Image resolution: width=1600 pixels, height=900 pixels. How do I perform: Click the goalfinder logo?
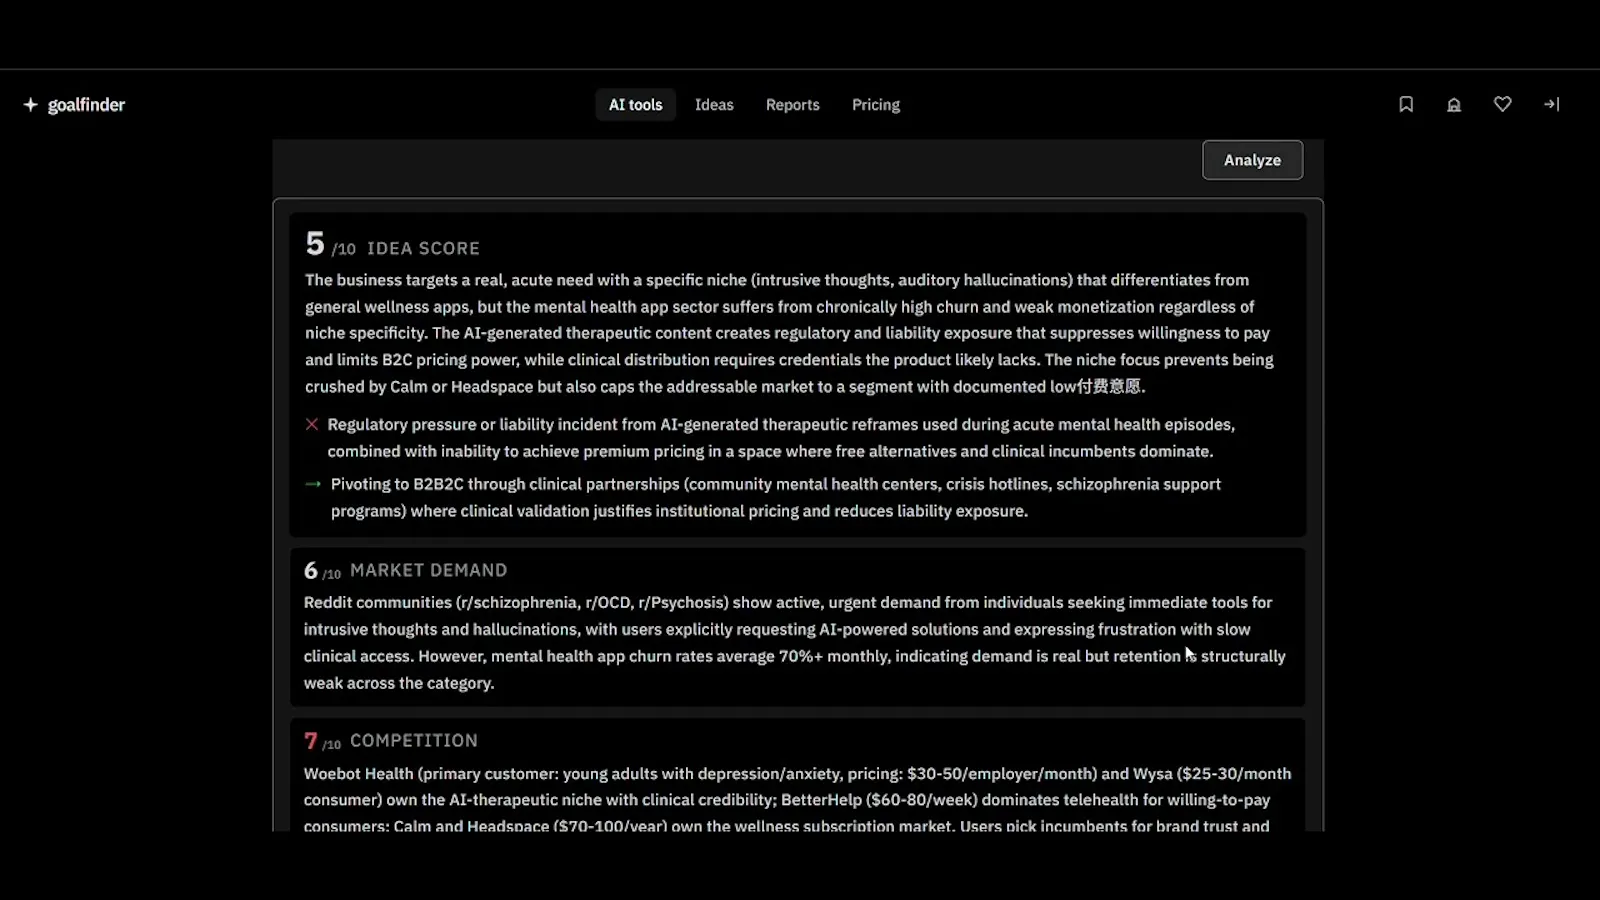tap(74, 105)
